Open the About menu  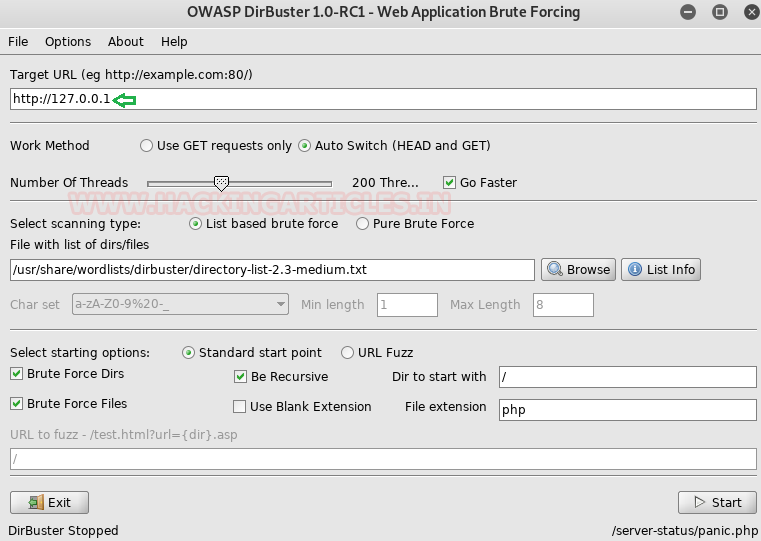coord(126,42)
